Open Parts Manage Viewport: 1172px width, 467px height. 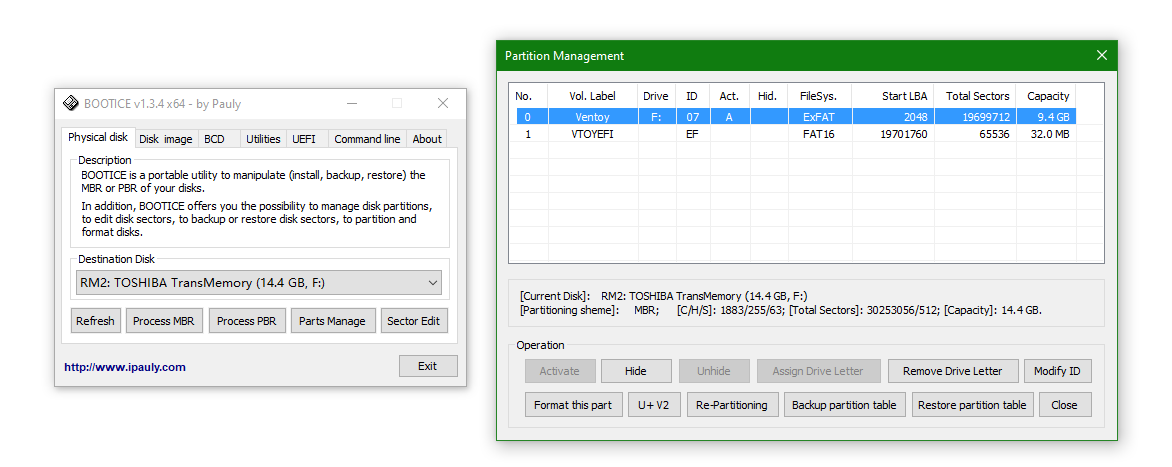coord(332,321)
